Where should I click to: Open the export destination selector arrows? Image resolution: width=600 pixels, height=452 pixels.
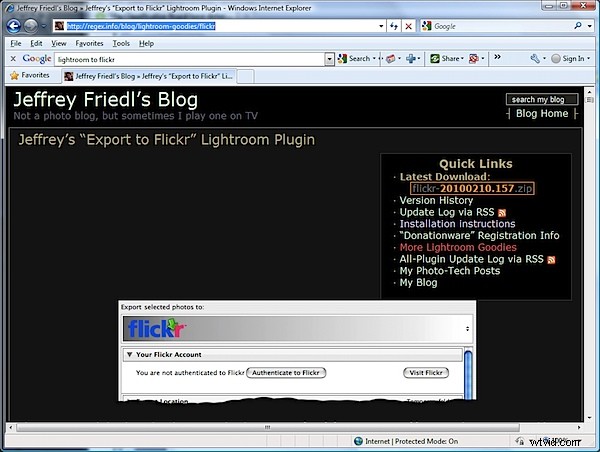coord(468,329)
